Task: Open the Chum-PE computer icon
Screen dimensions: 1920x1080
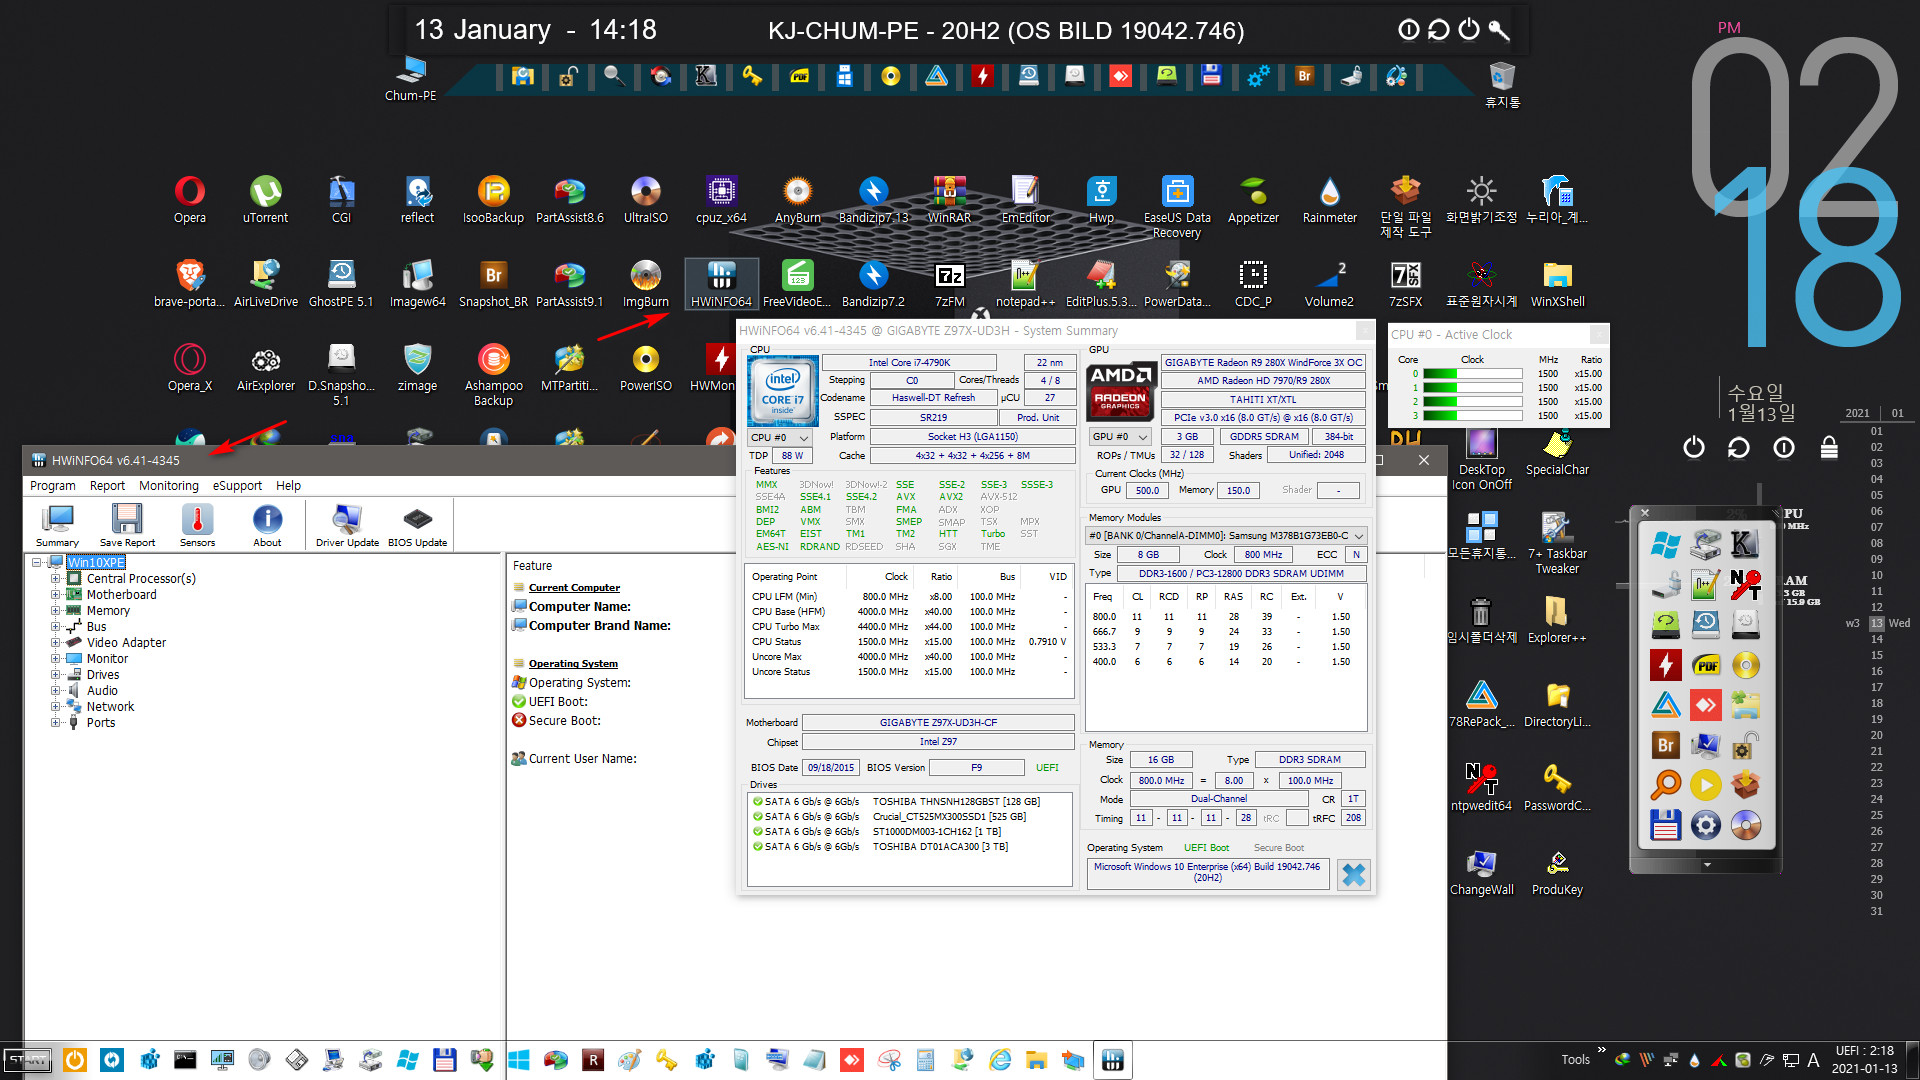Action: pyautogui.click(x=410, y=80)
